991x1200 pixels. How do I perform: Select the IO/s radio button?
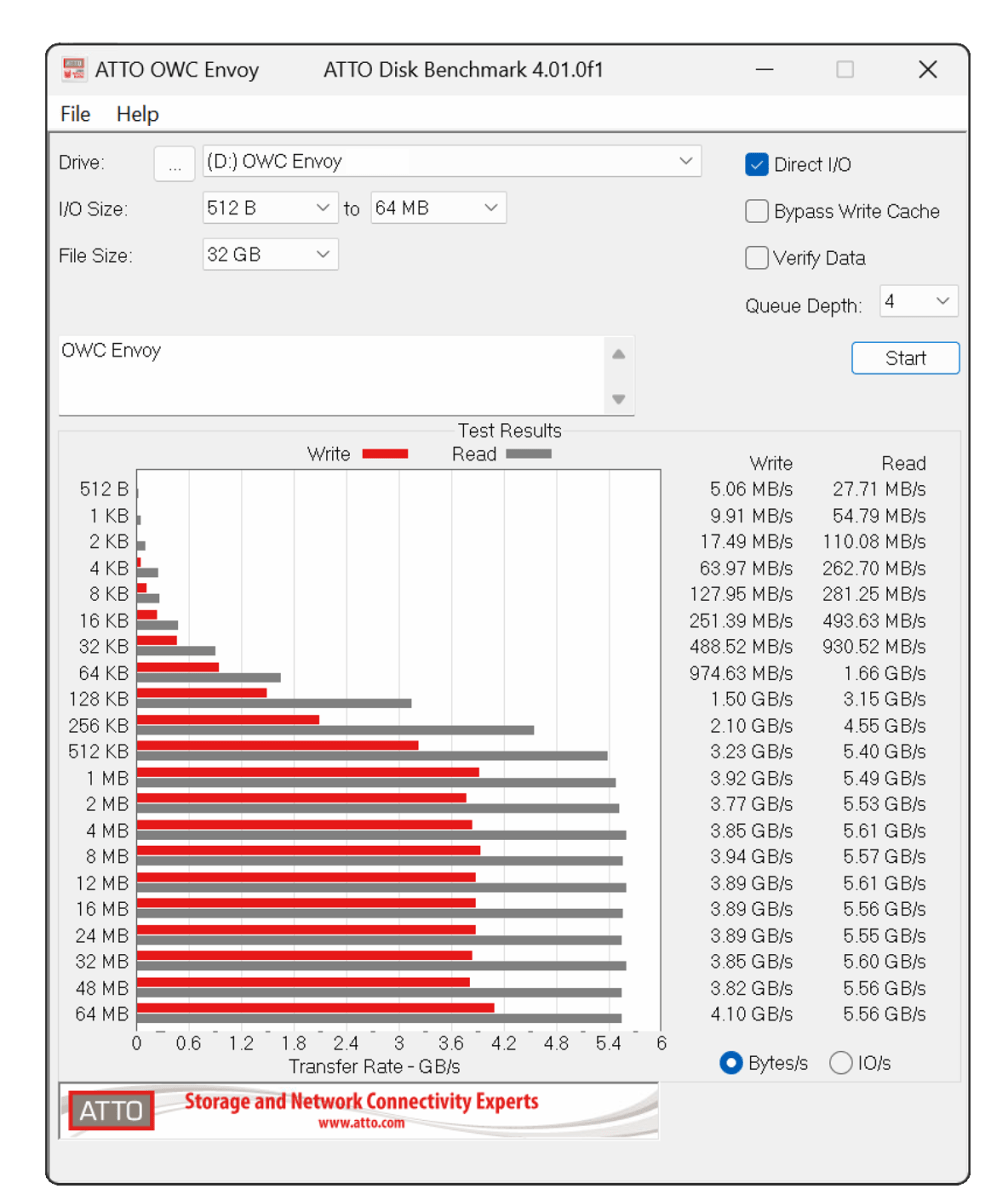[x=842, y=1063]
